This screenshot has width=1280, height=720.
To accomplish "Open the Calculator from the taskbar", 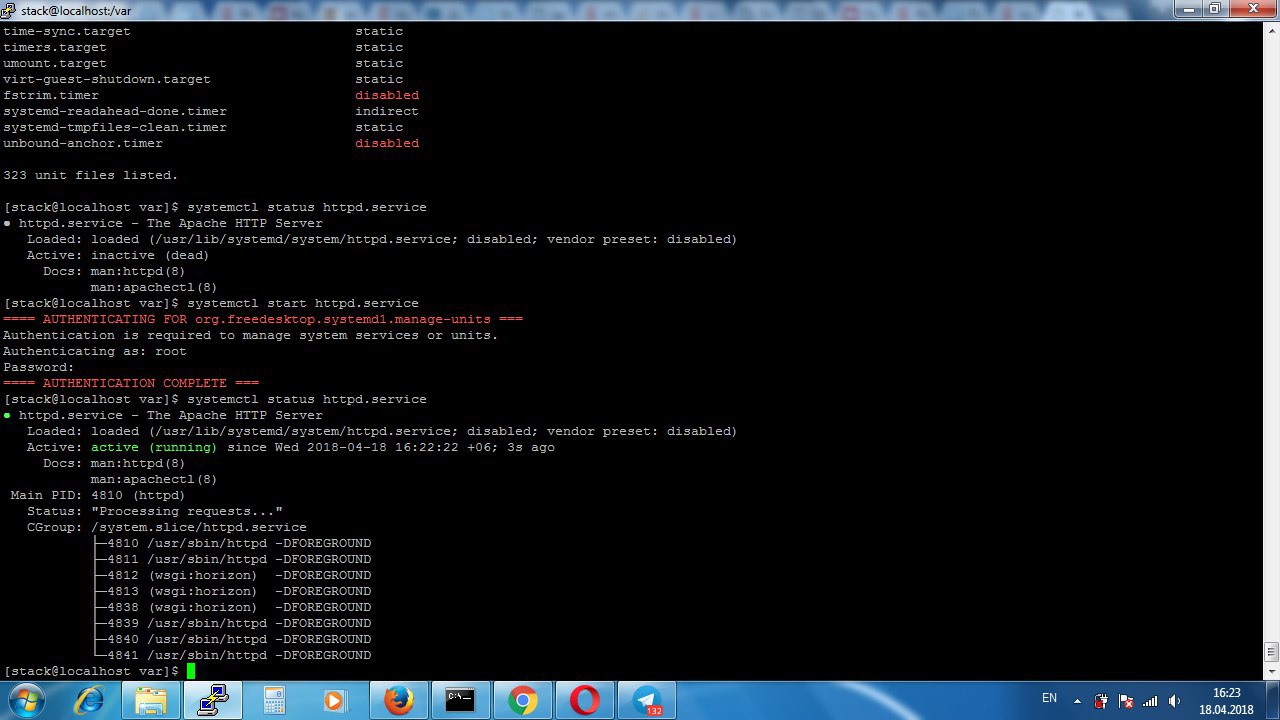I will tap(275, 700).
